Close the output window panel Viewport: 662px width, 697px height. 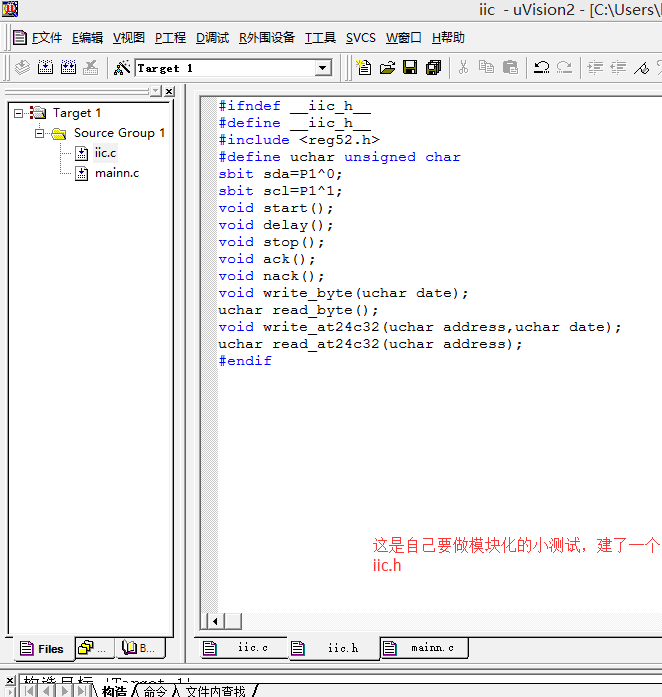pyautogui.click(x=9, y=680)
